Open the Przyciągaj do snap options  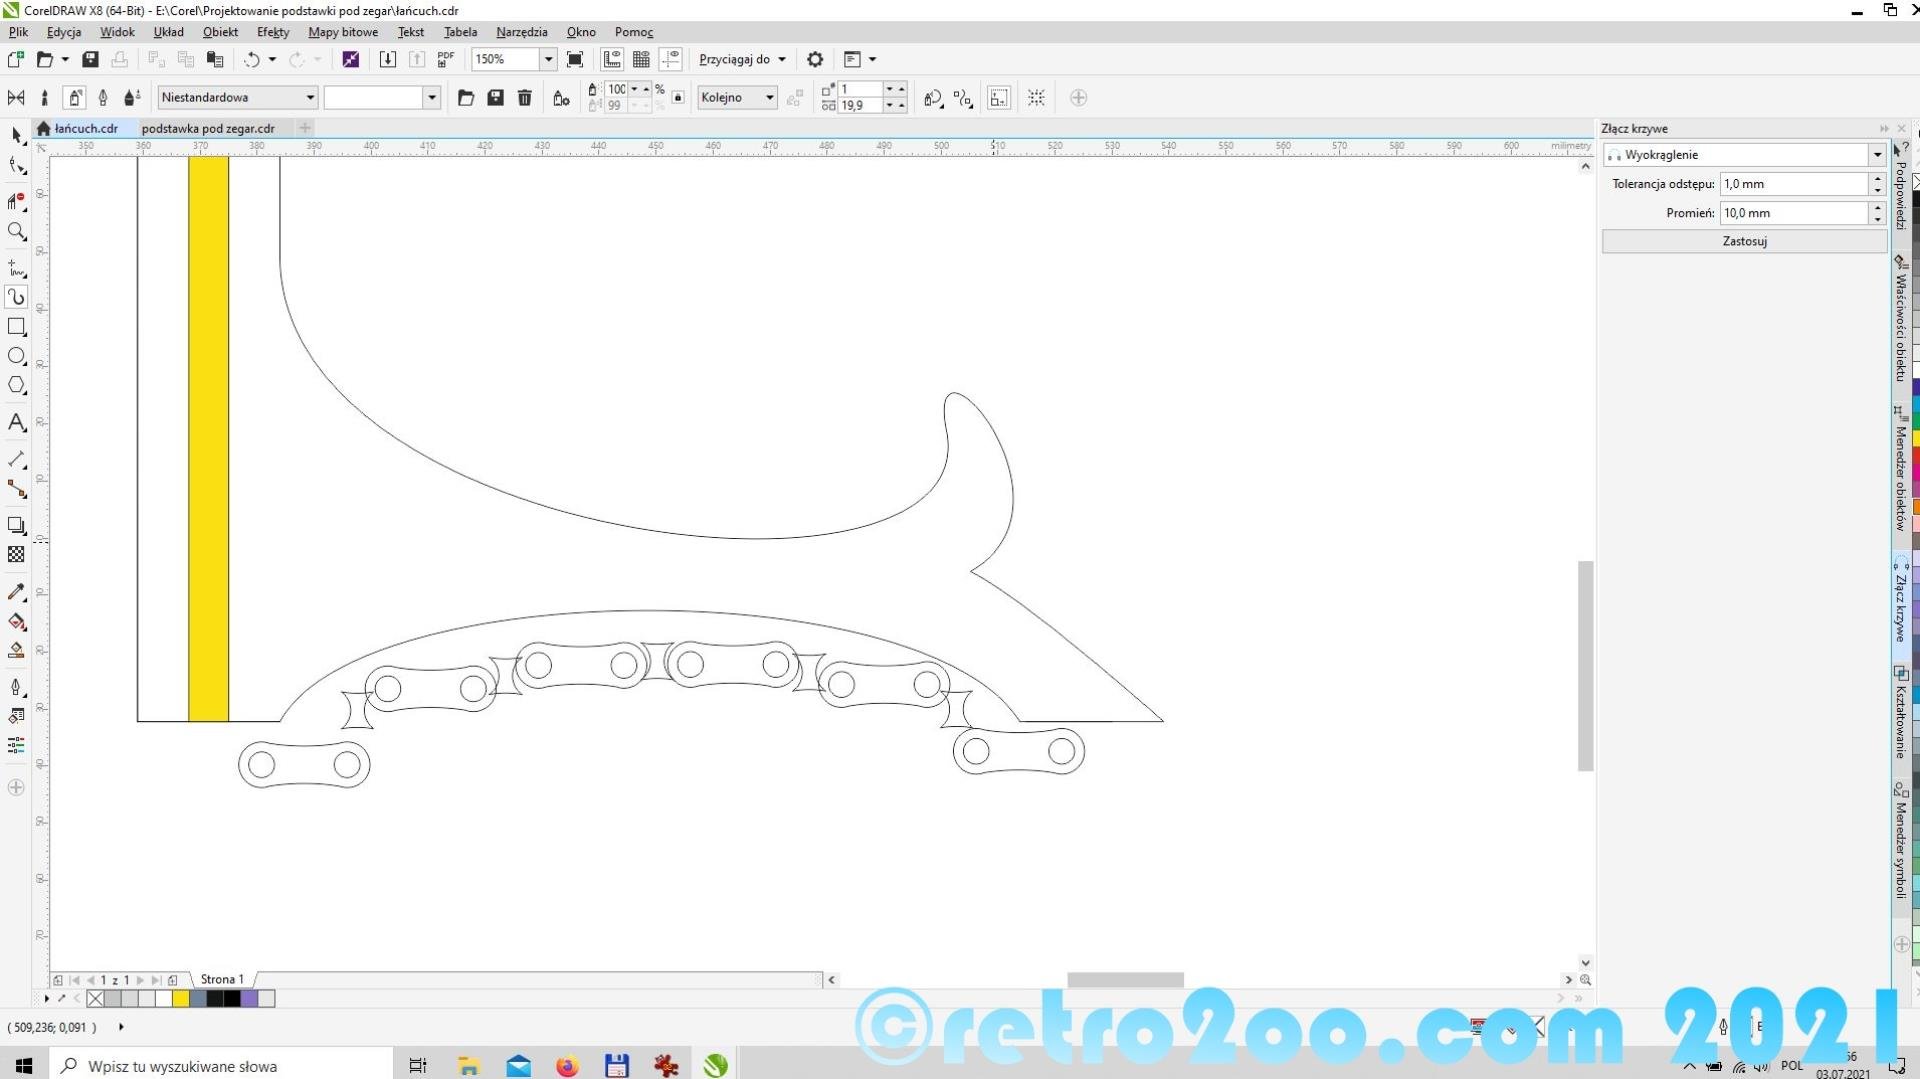coord(742,60)
